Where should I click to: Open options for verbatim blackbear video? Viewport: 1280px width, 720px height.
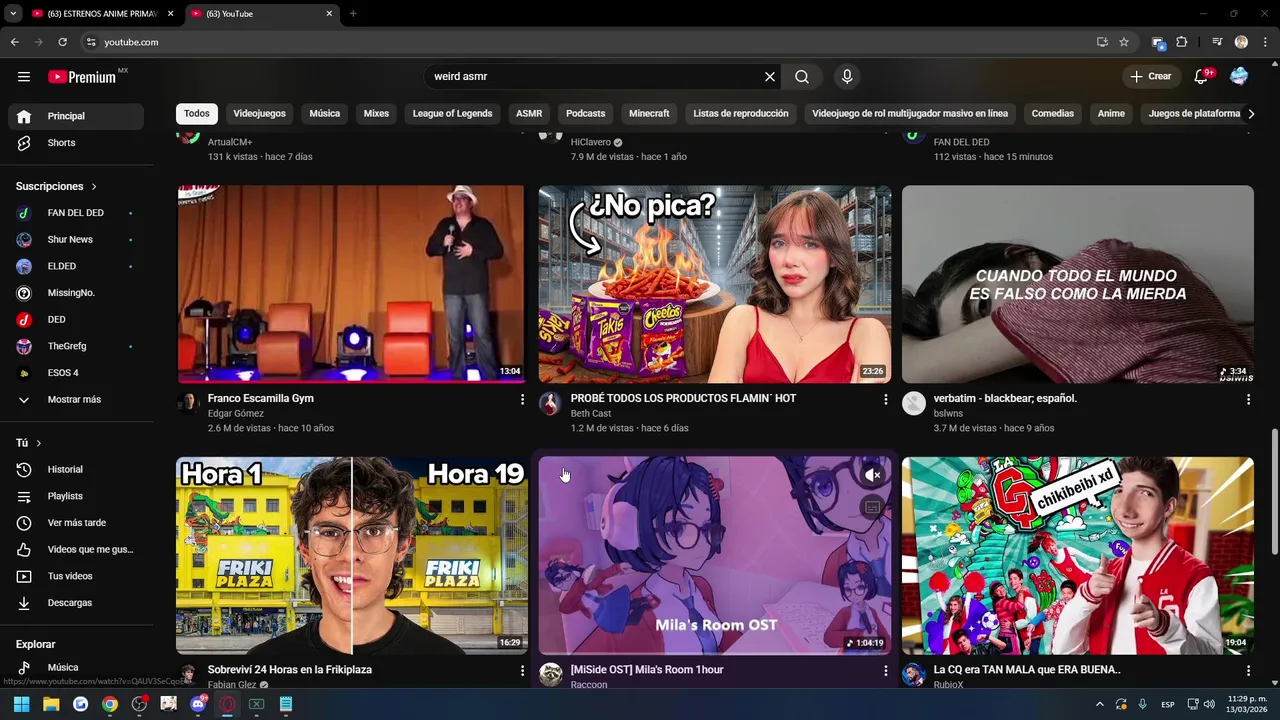click(x=1248, y=399)
